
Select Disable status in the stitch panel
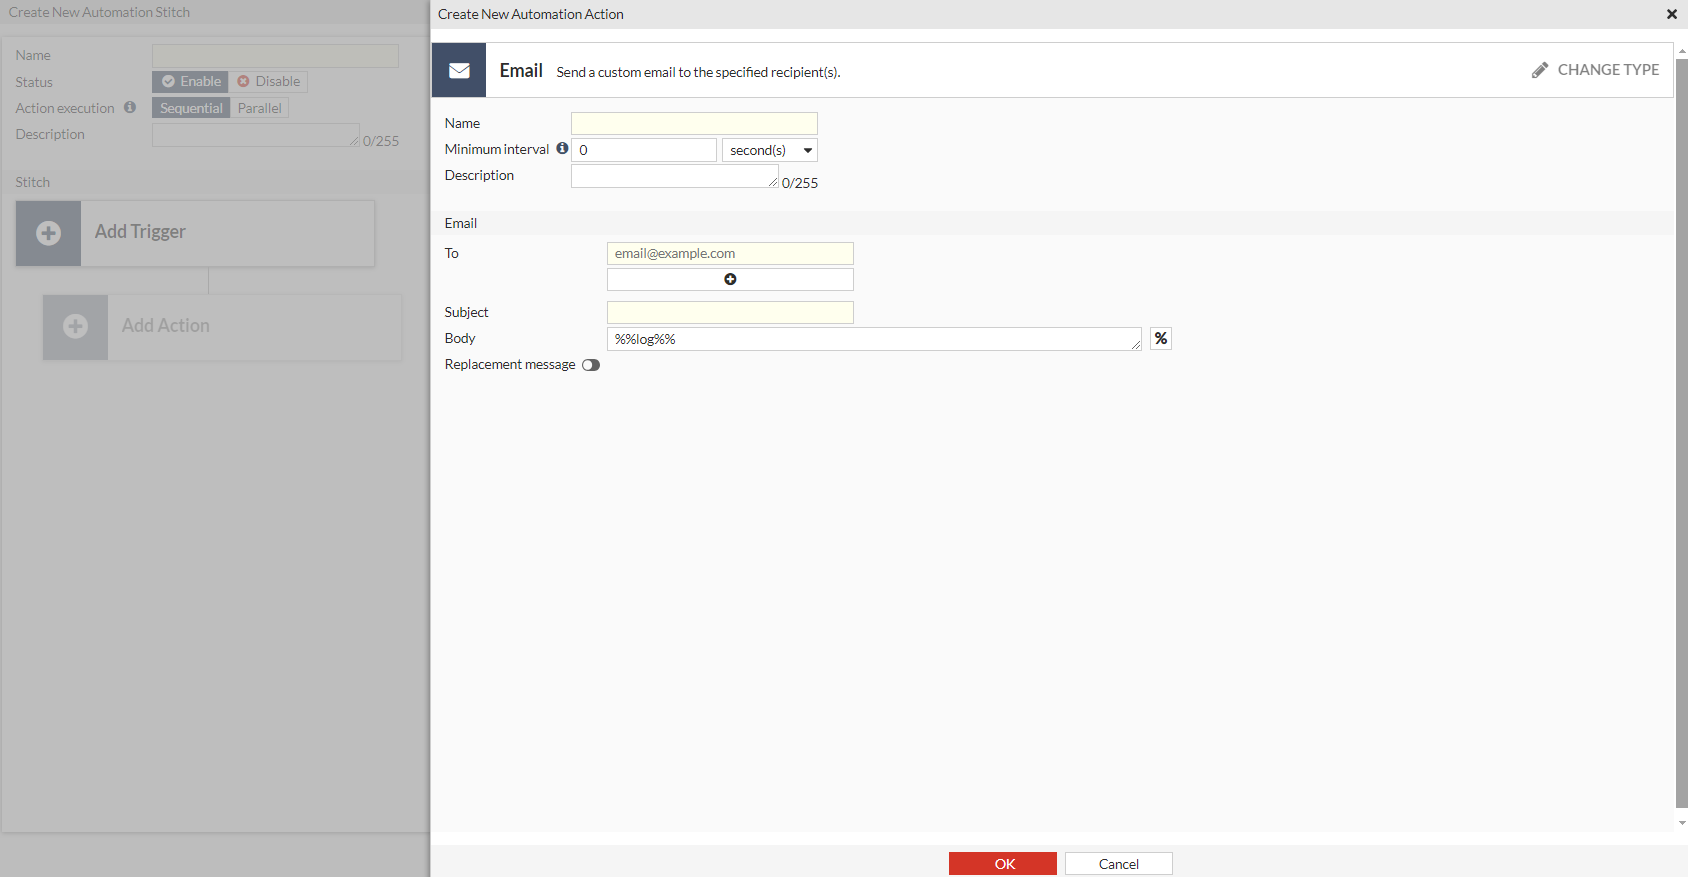pyautogui.click(x=269, y=81)
